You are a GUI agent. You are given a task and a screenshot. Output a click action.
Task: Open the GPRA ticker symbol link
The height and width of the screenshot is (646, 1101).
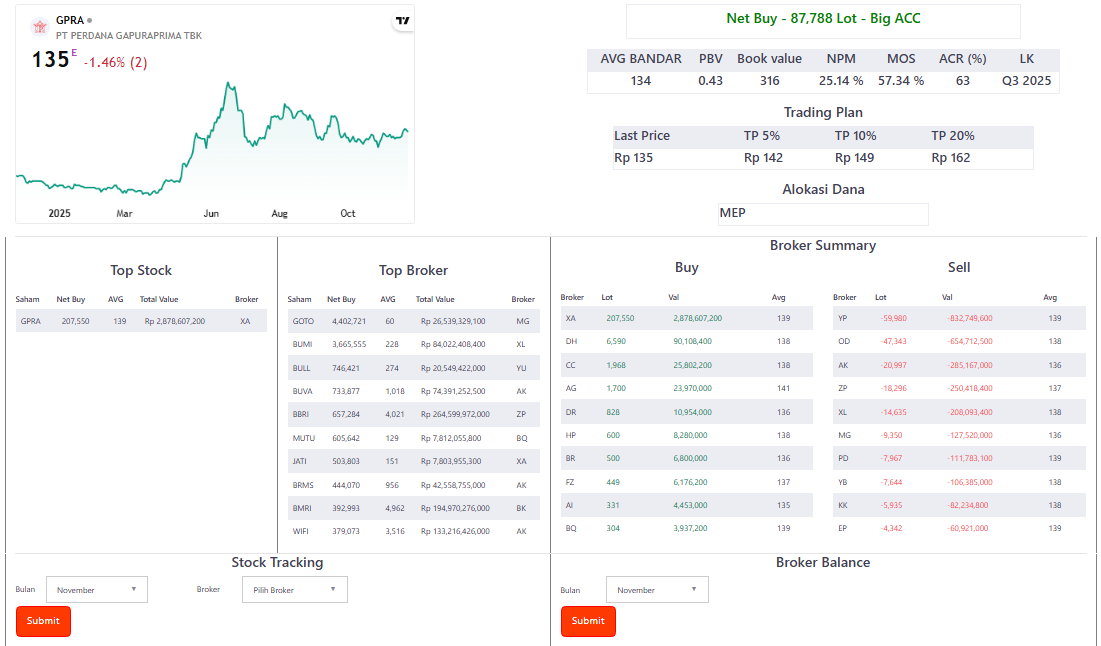coord(69,20)
